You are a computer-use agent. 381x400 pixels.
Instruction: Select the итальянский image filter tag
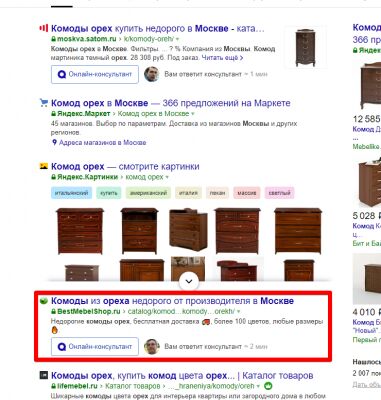click(x=71, y=193)
